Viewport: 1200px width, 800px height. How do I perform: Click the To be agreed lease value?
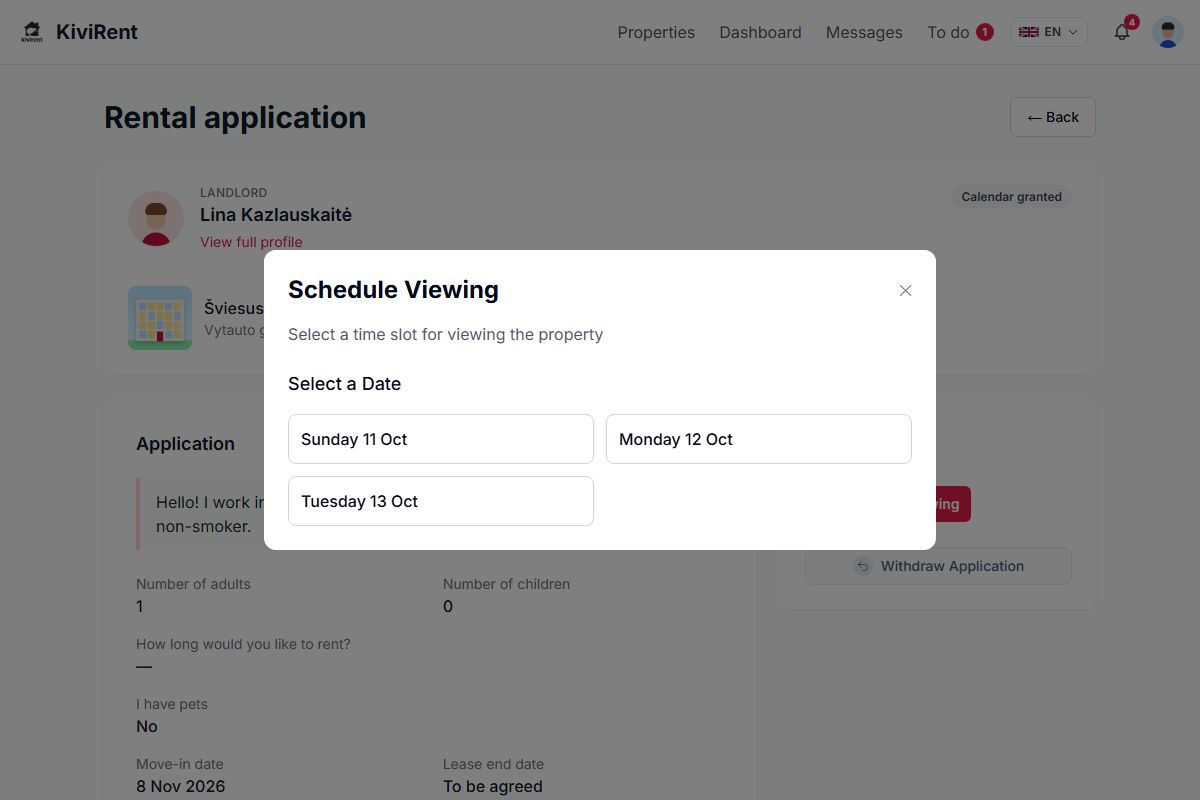coord(493,786)
